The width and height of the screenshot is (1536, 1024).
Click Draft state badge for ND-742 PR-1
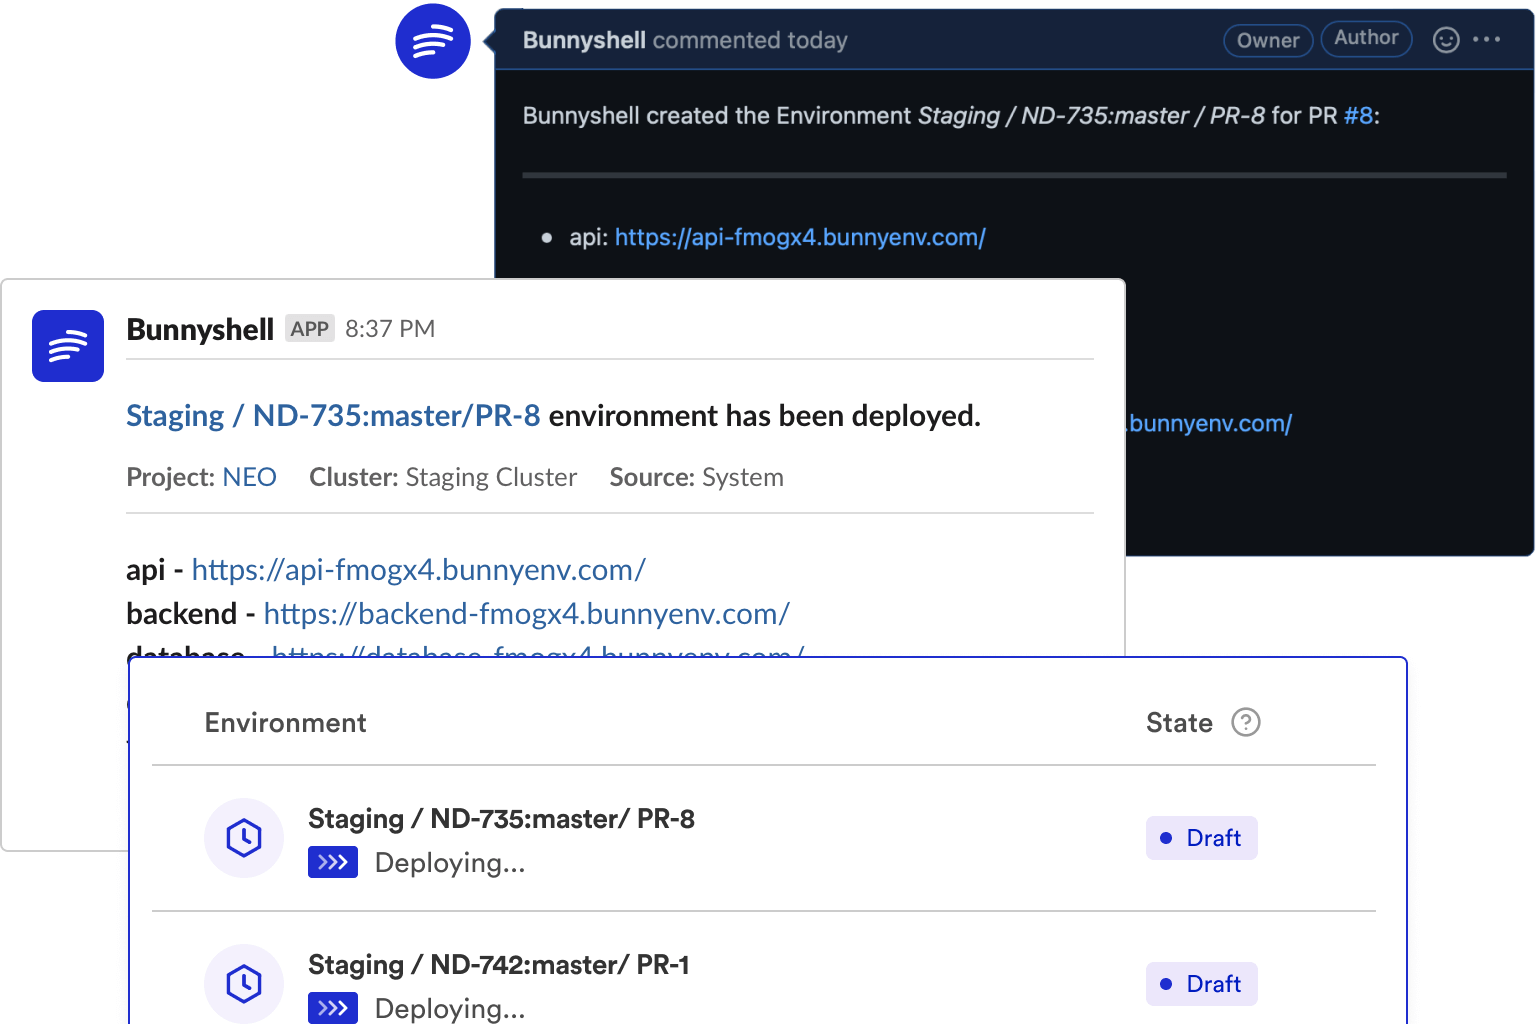[x=1201, y=984]
